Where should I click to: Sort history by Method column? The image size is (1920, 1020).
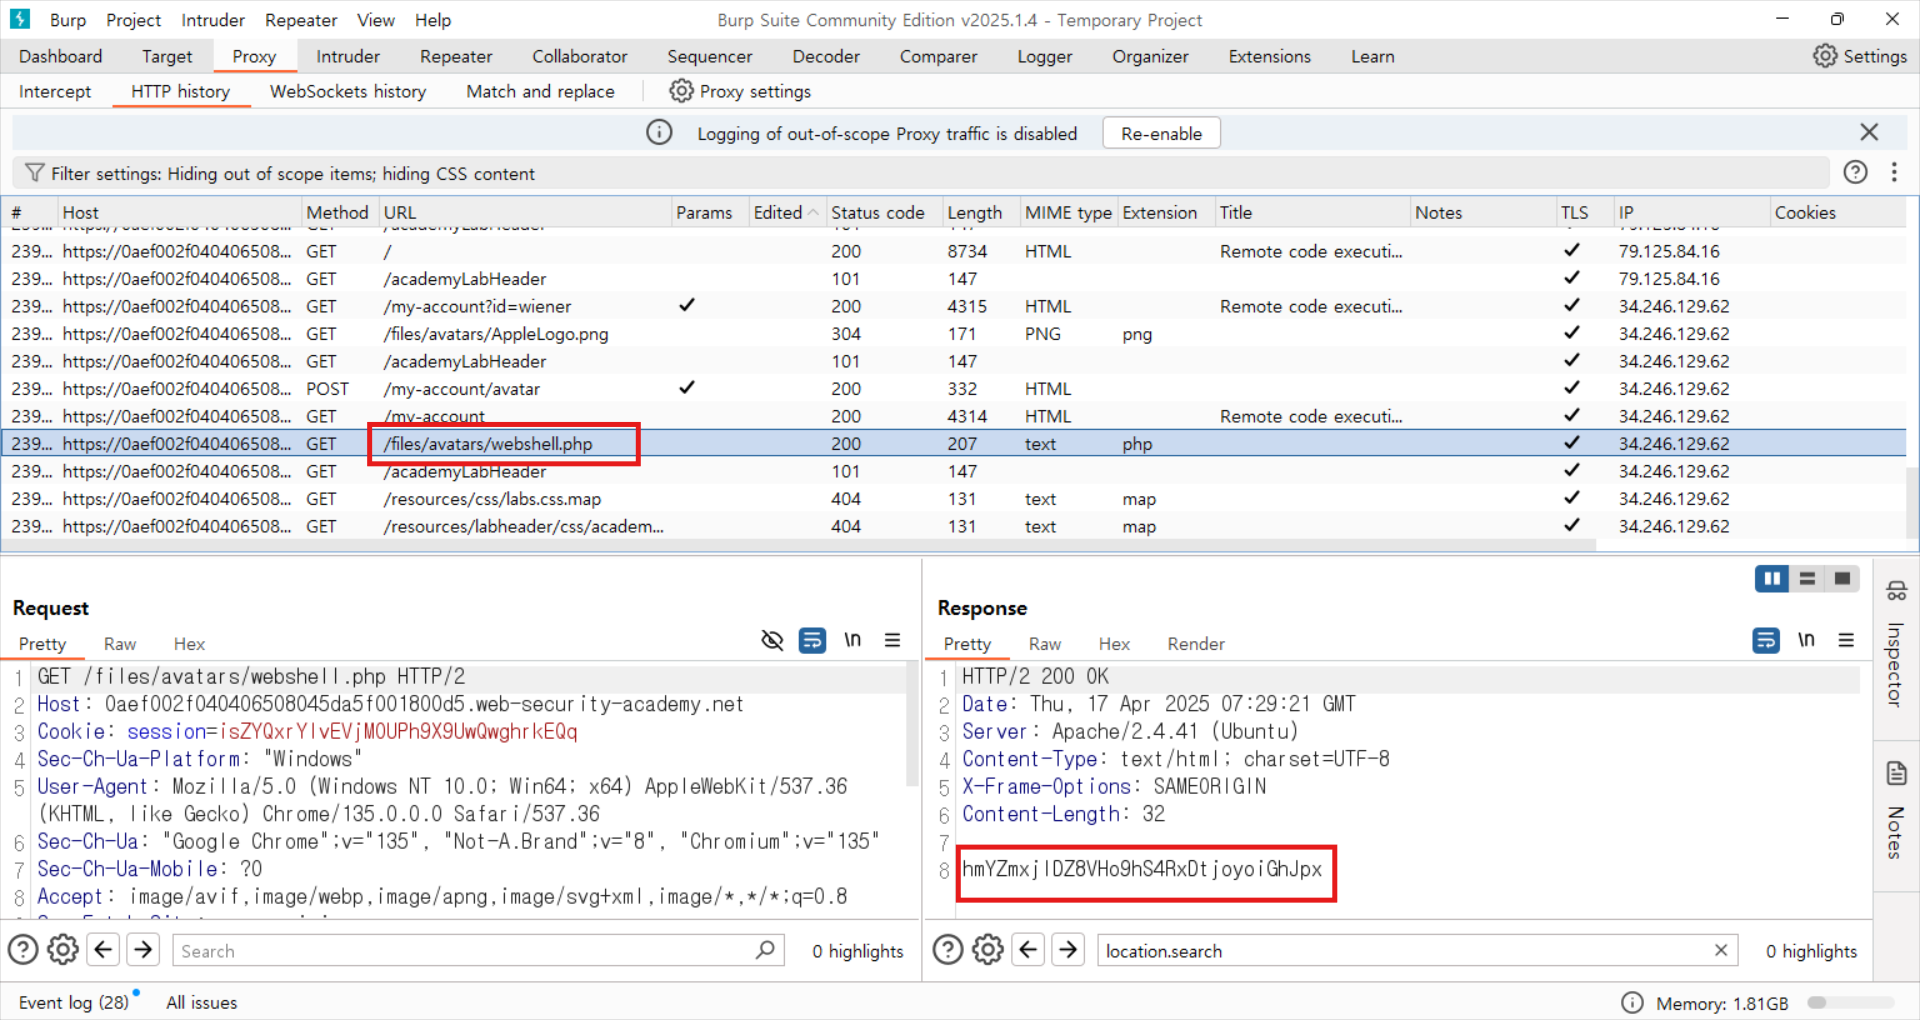338,212
